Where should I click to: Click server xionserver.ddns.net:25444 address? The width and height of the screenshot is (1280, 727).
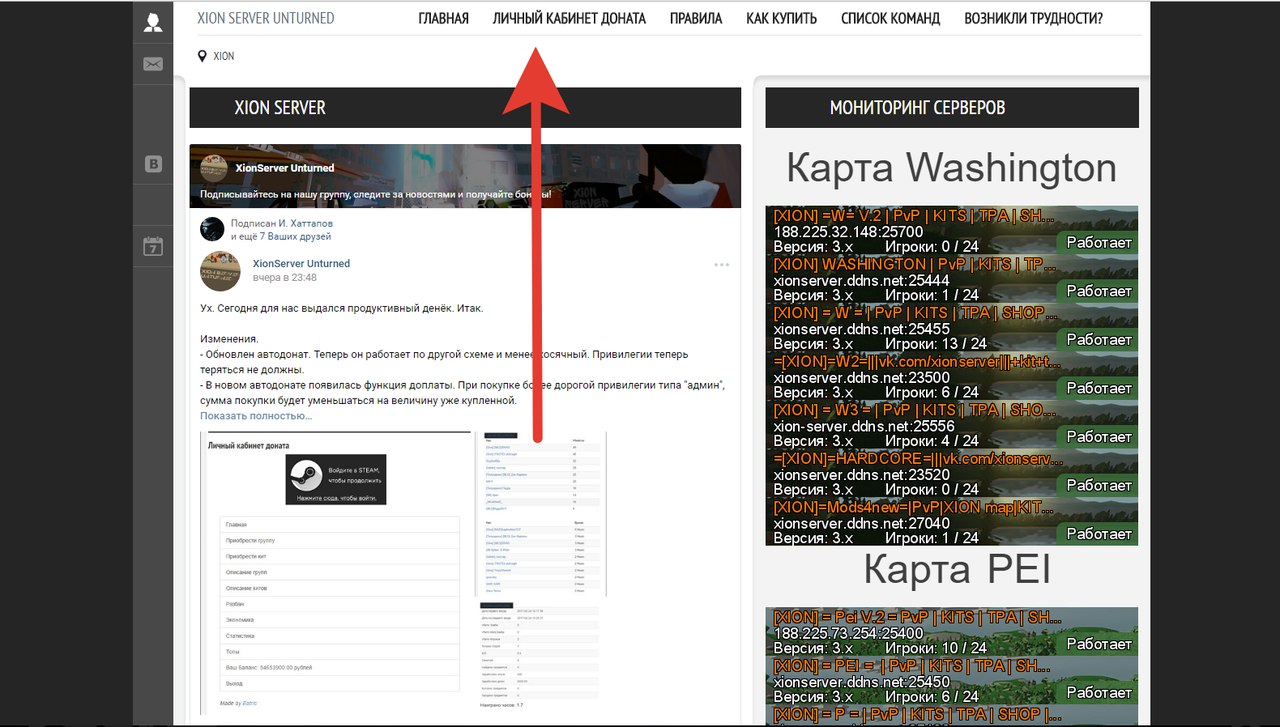861,281
